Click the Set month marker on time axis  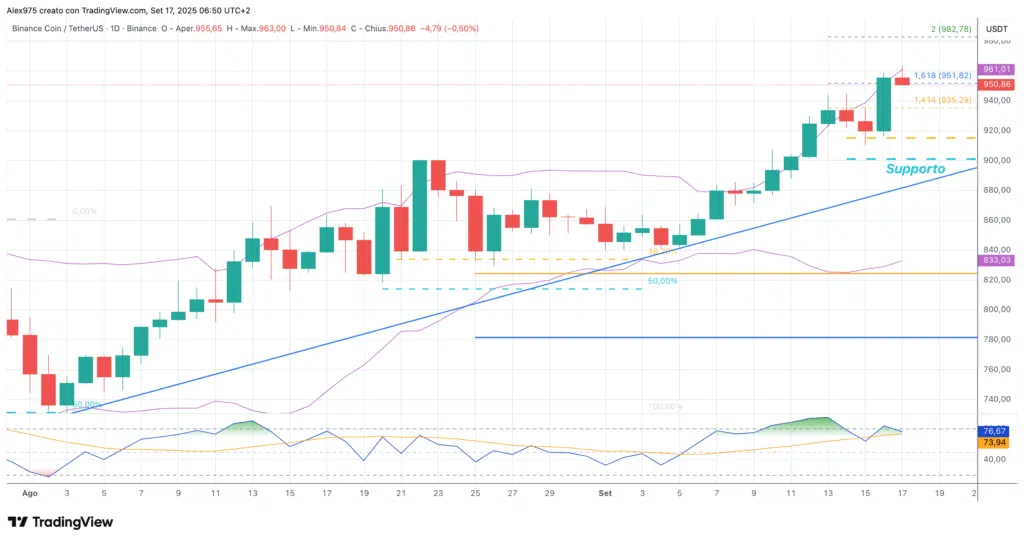click(605, 493)
